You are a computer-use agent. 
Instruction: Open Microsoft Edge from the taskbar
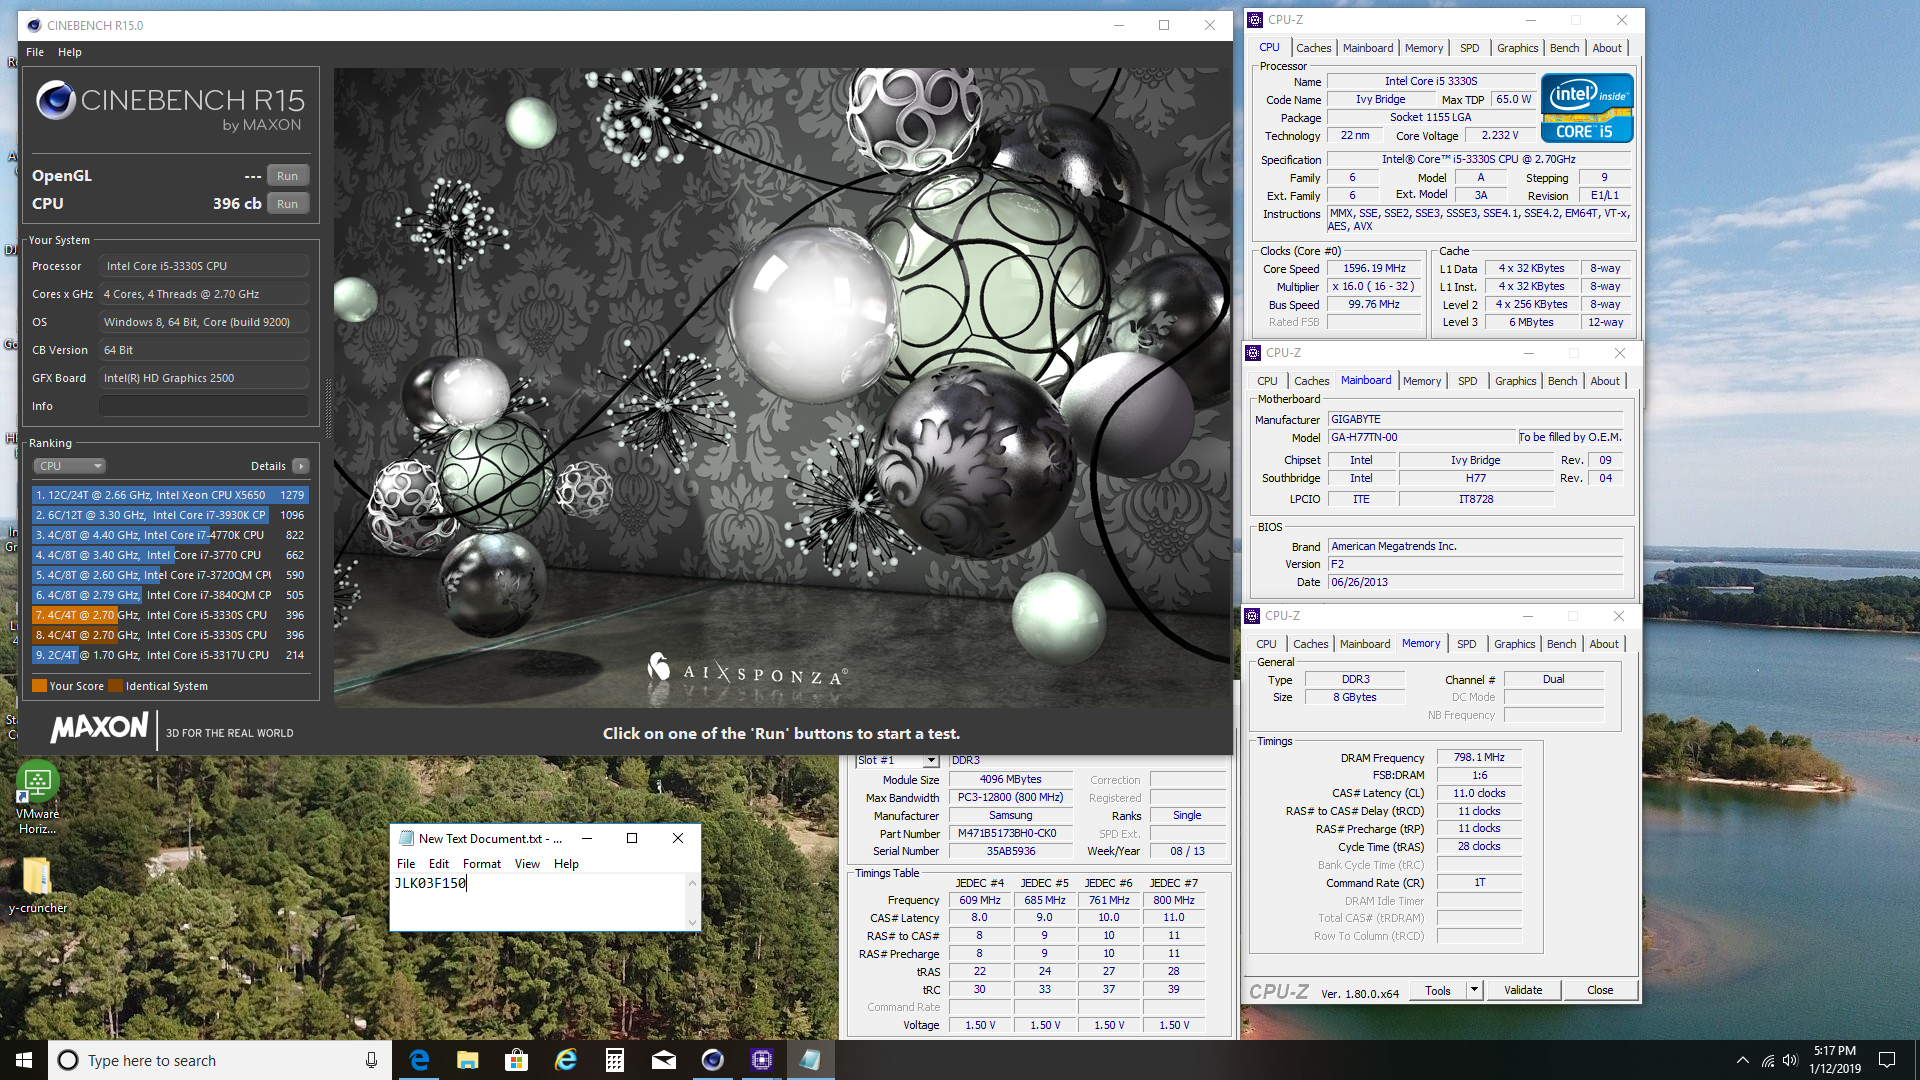pos(419,1060)
